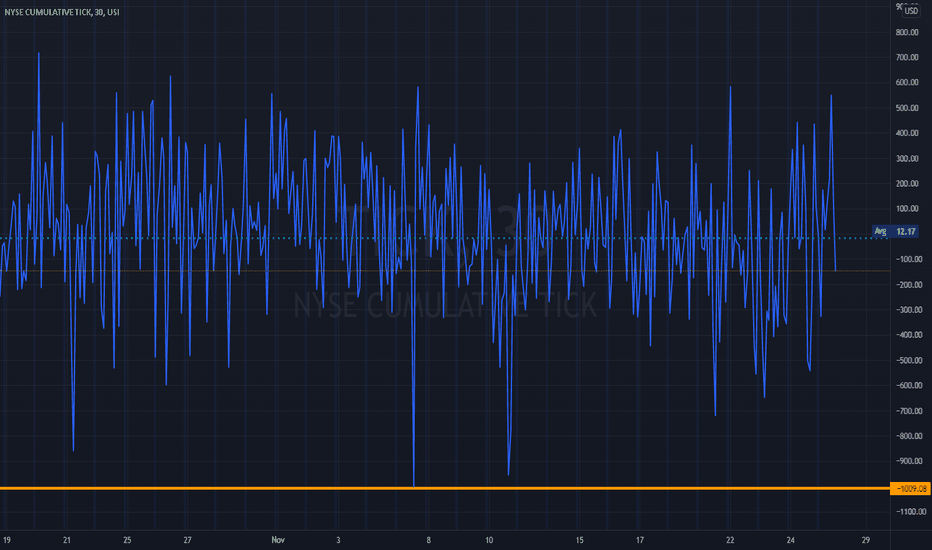Click the 400.00 price axis label
Image resolution: width=932 pixels, height=550 pixels.
(x=907, y=133)
